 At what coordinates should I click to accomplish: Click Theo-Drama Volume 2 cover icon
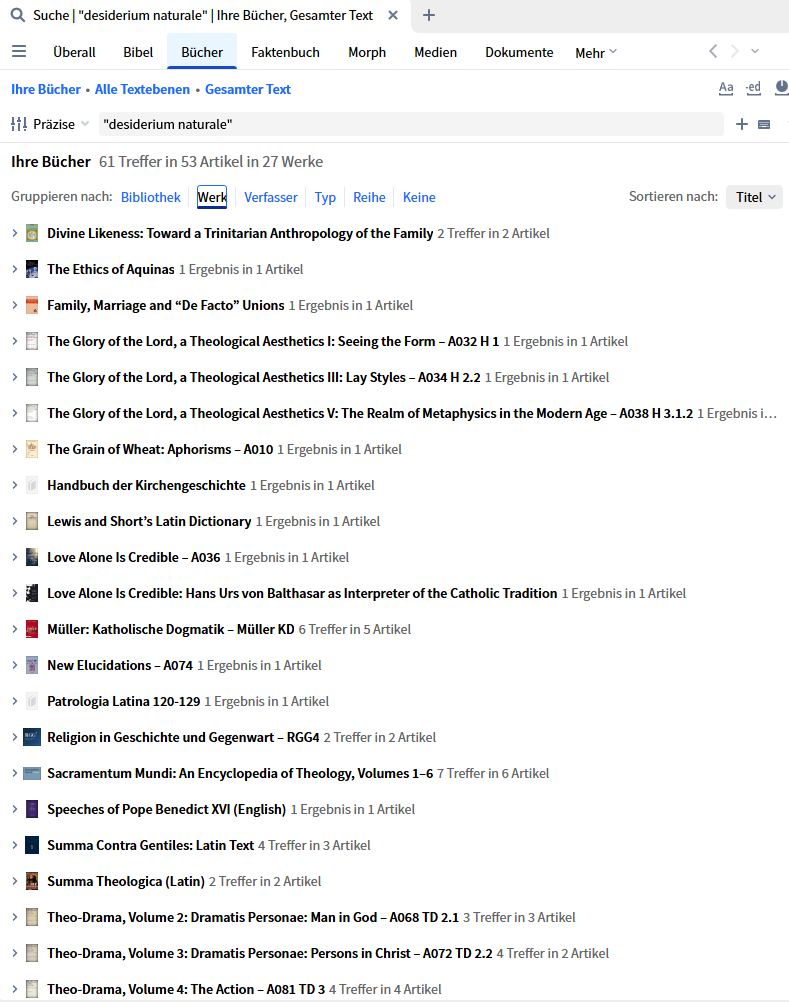pos(32,917)
